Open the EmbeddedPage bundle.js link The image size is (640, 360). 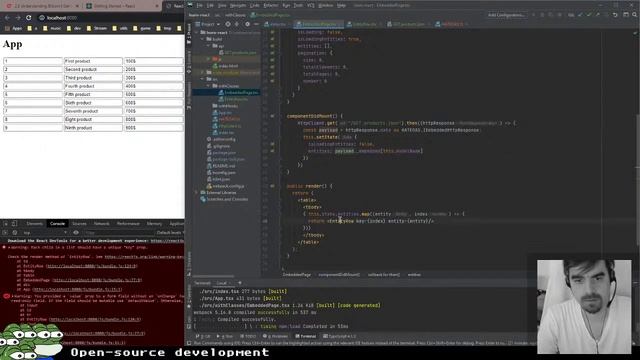[97, 280]
